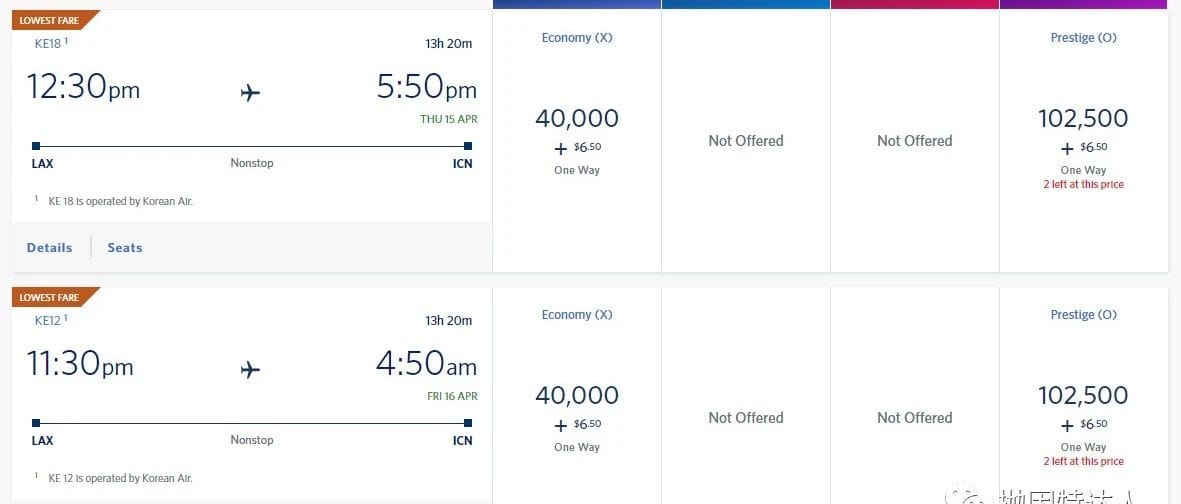Select the 40,000 miles Economy fare for KE12
Screen dimensions: 1181x504
[577, 396]
